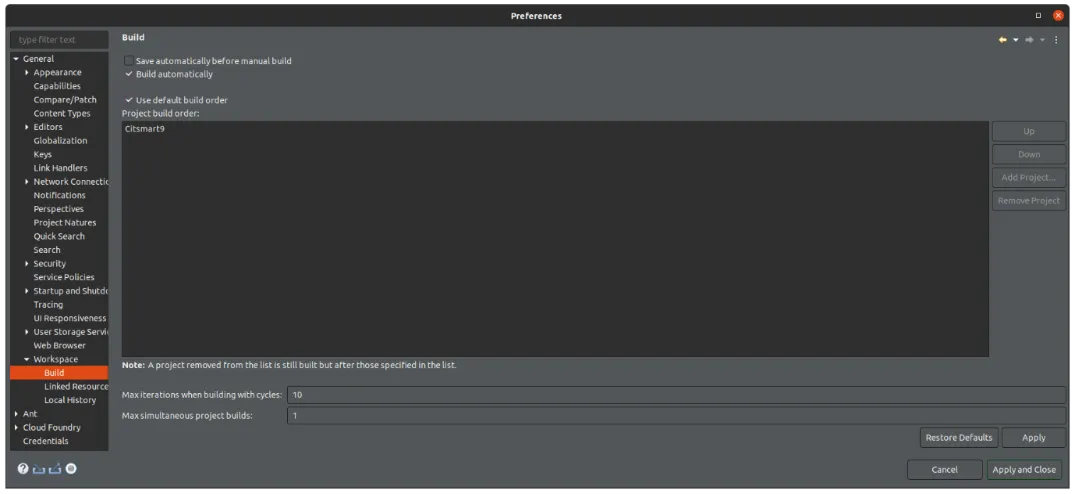1075x494 pixels.
Task: Click the Up button
Action: 1028,132
